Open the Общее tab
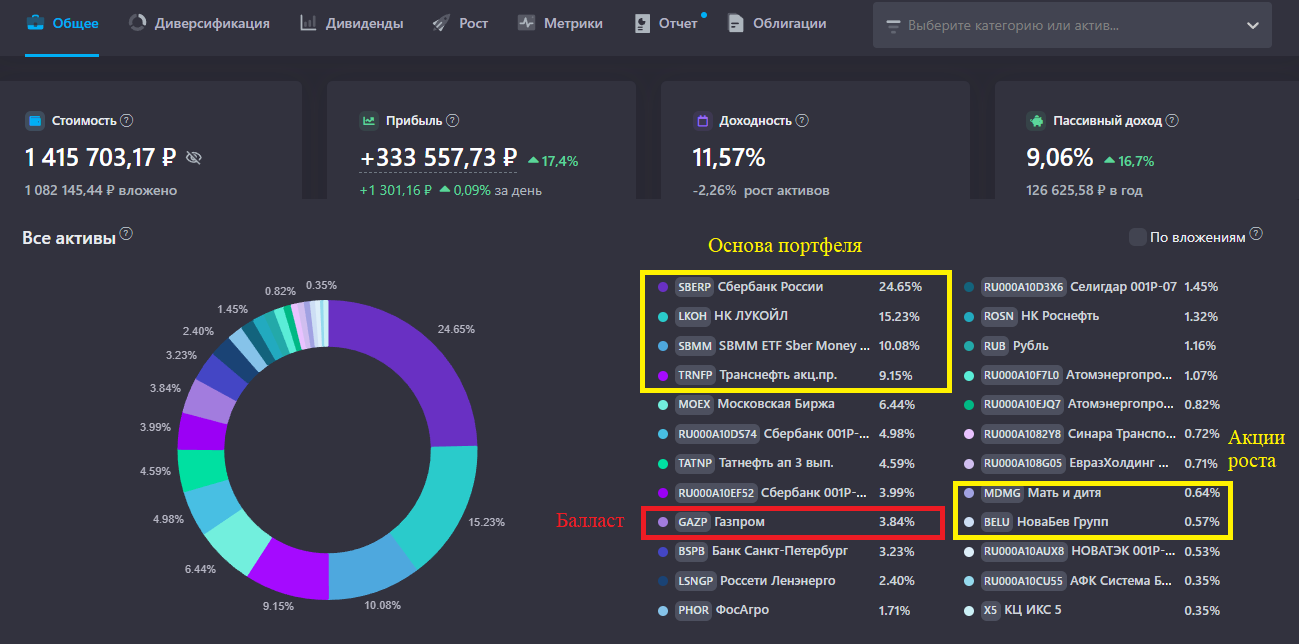 tap(62, 24)
